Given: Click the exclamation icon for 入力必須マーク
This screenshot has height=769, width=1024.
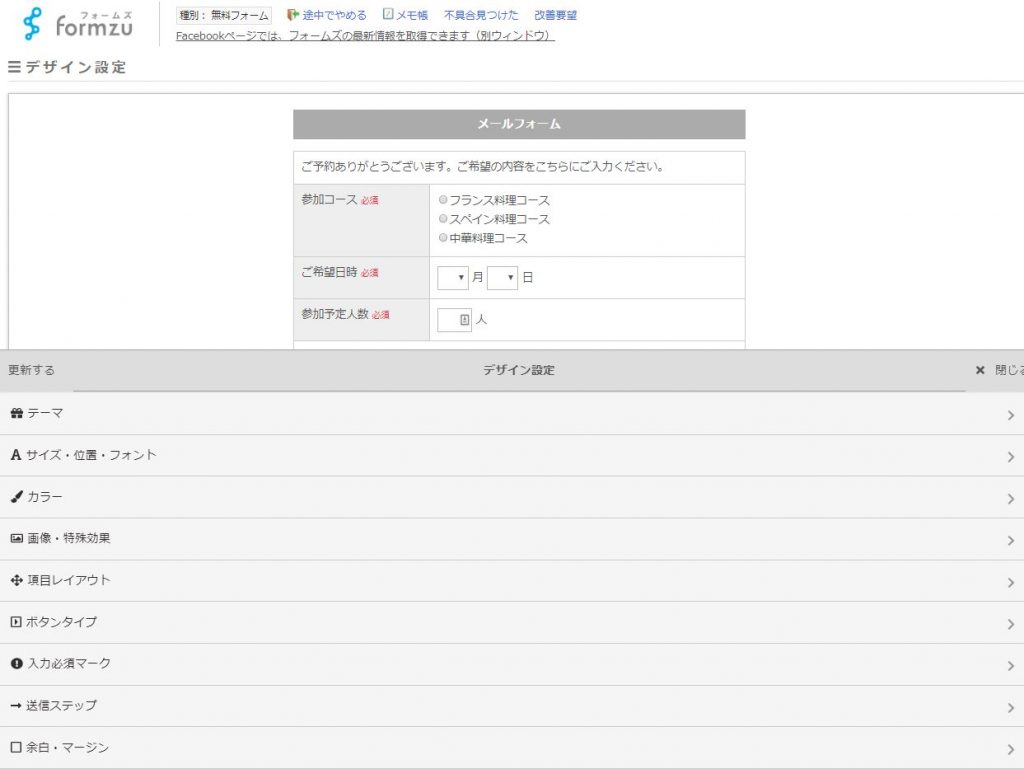Looking at the screenshot, I should click(x=16, y=664).
